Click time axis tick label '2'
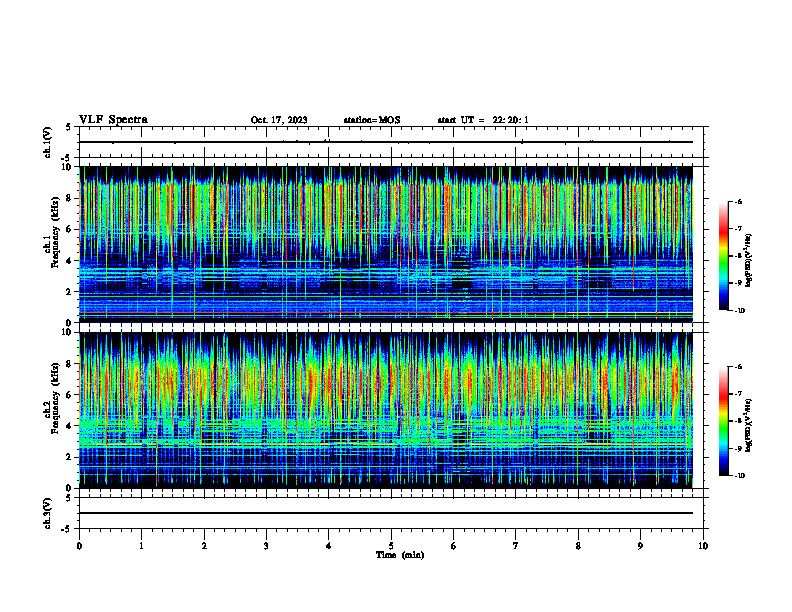 tap(204, 546)
